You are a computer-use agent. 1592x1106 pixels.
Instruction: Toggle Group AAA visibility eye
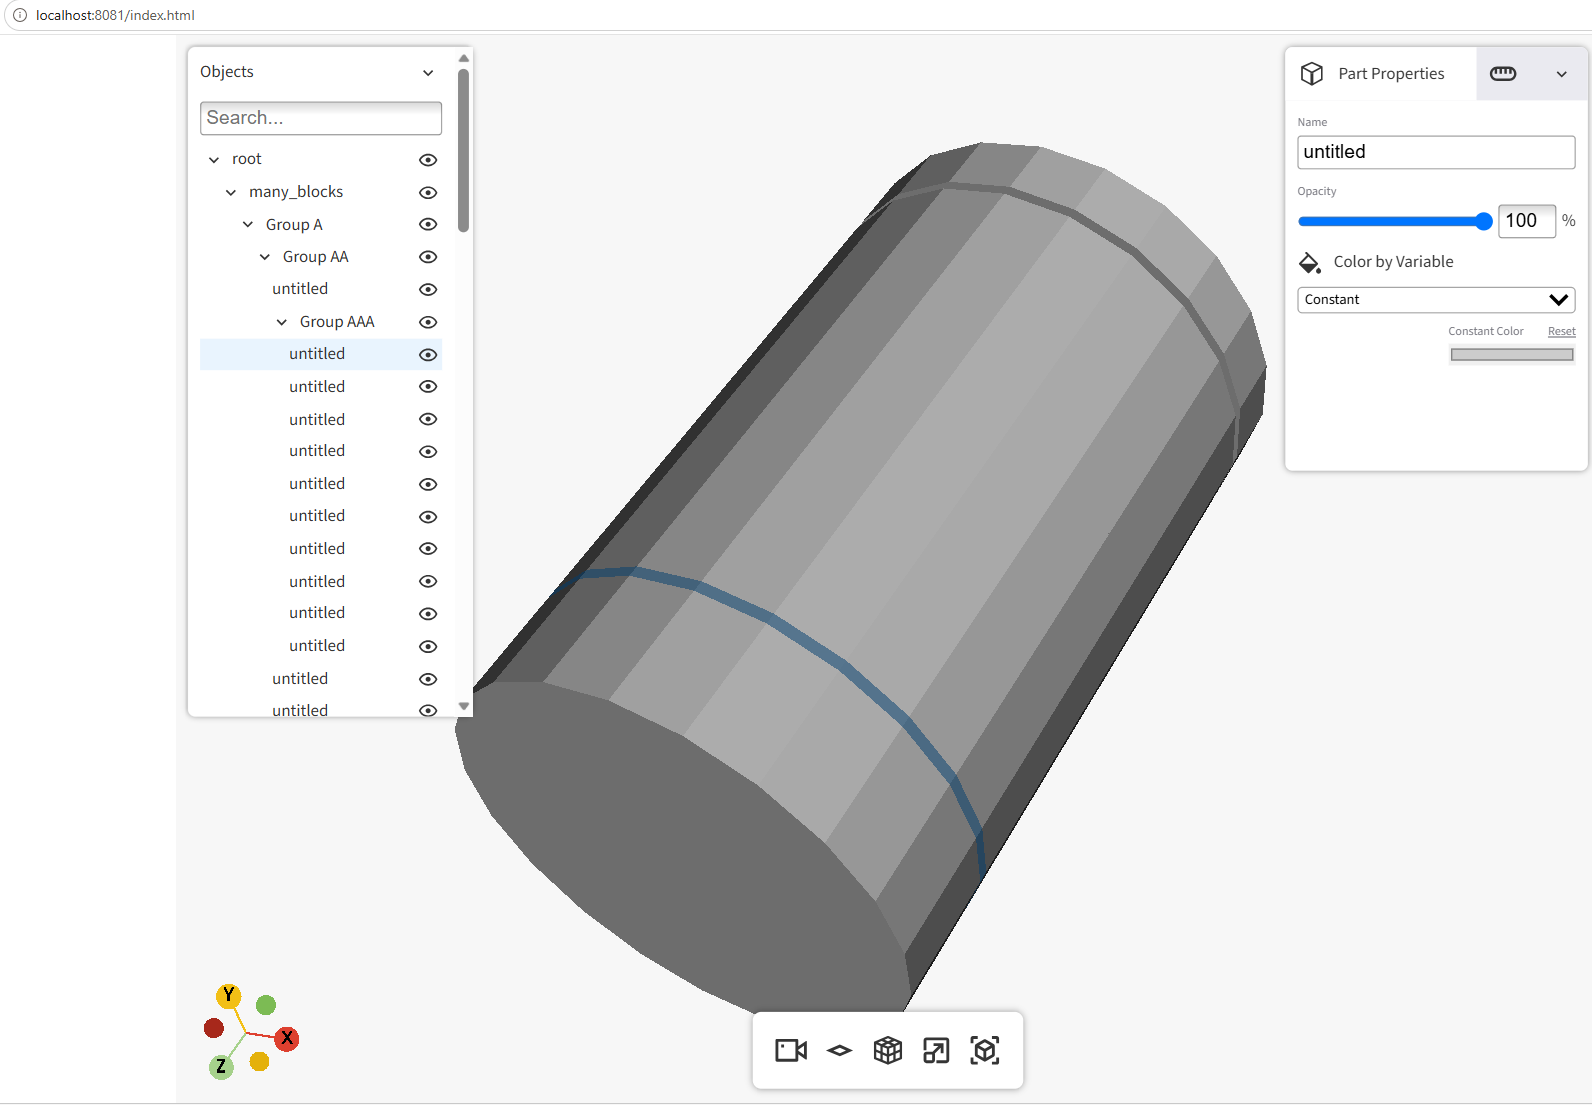pyautogui.click(x=428, y=322)
